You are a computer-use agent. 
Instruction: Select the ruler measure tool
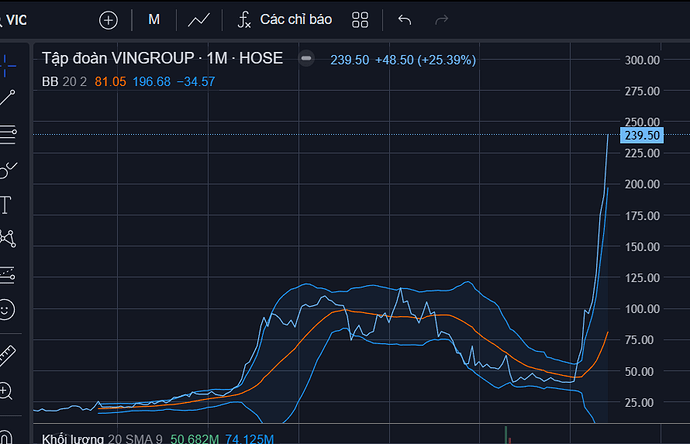7,356
